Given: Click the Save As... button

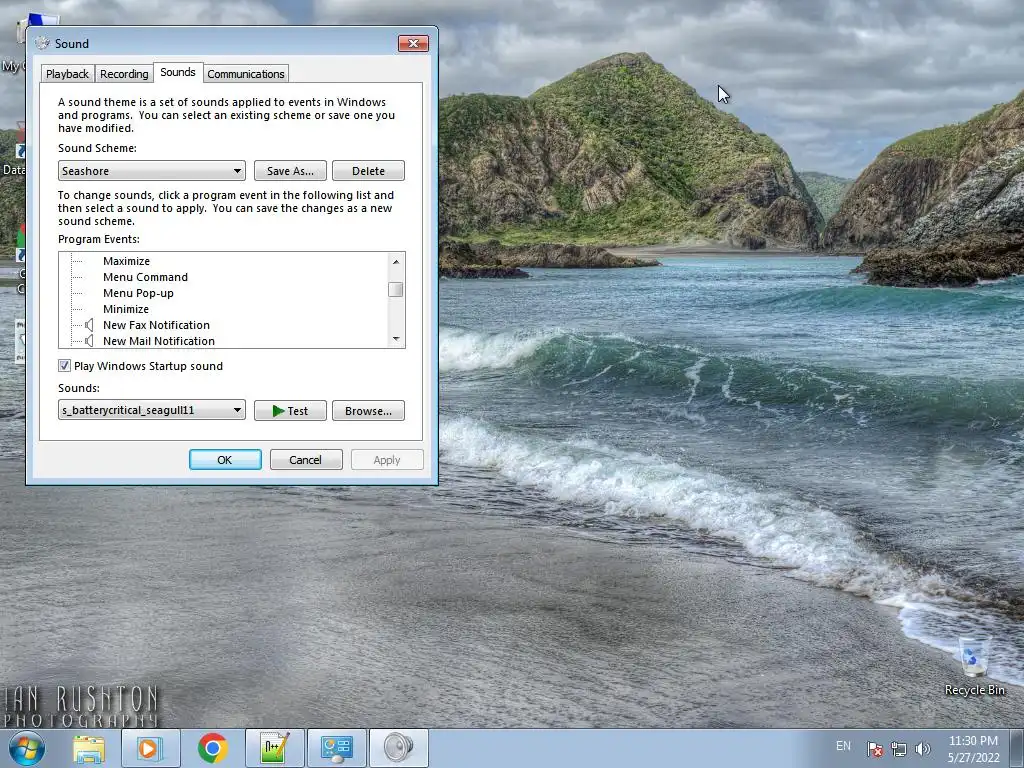Looking at the screenshot, I should tap(290, 170).
